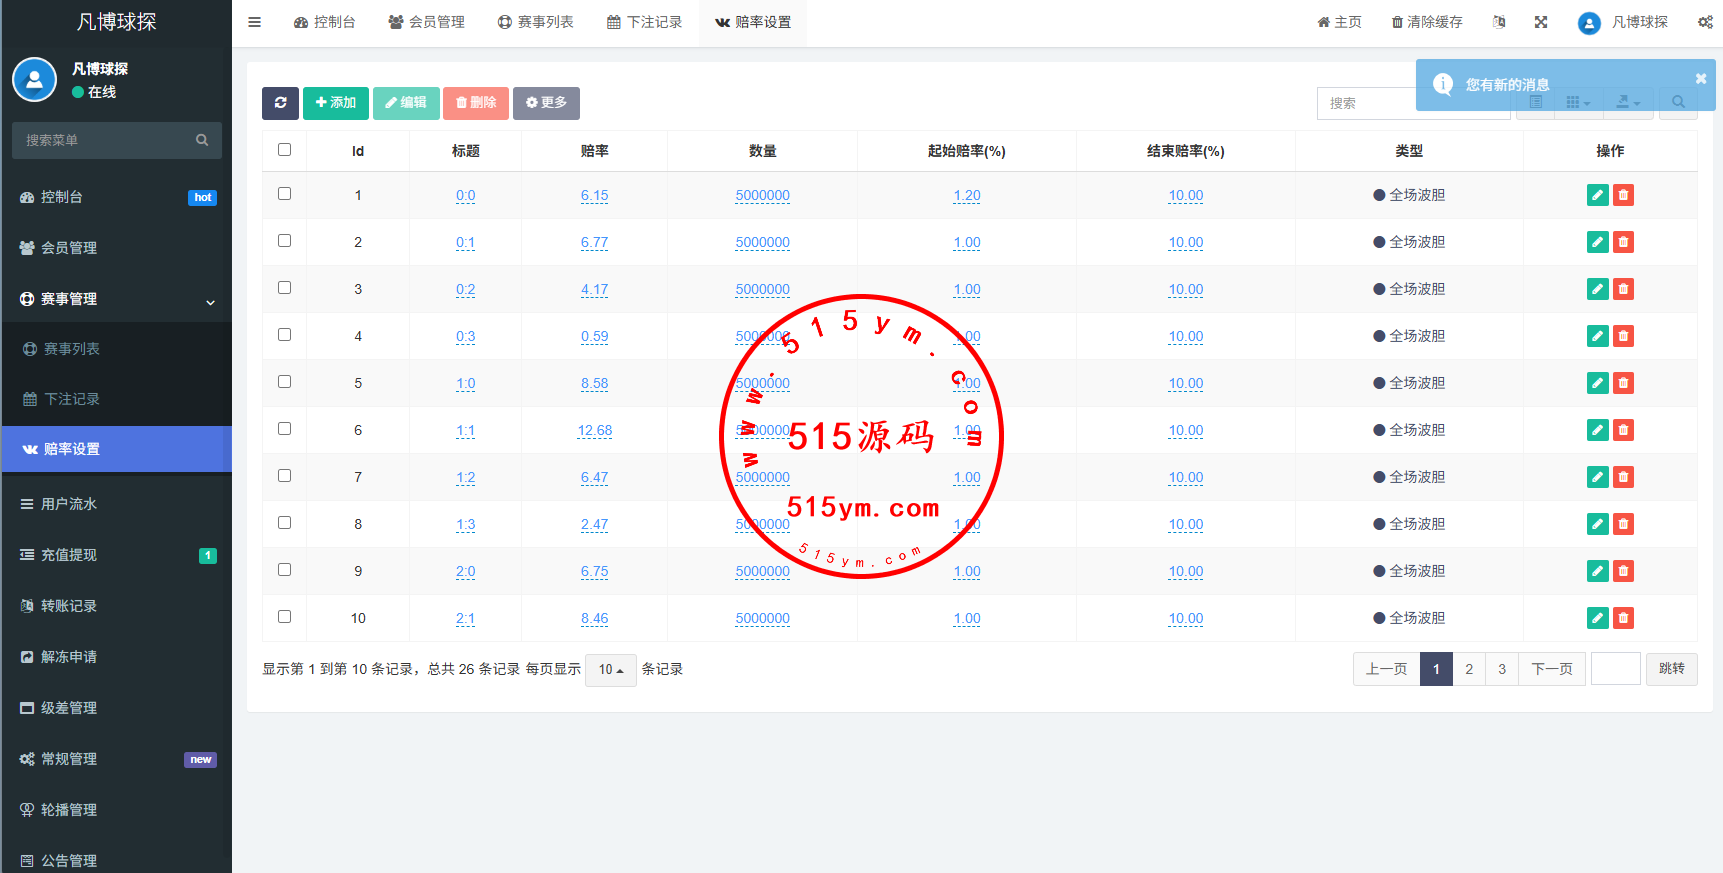Go to page 2 in pagination
This screenshot has width=1723, height=873.
pyautogui.click(x=1469, y=669)
